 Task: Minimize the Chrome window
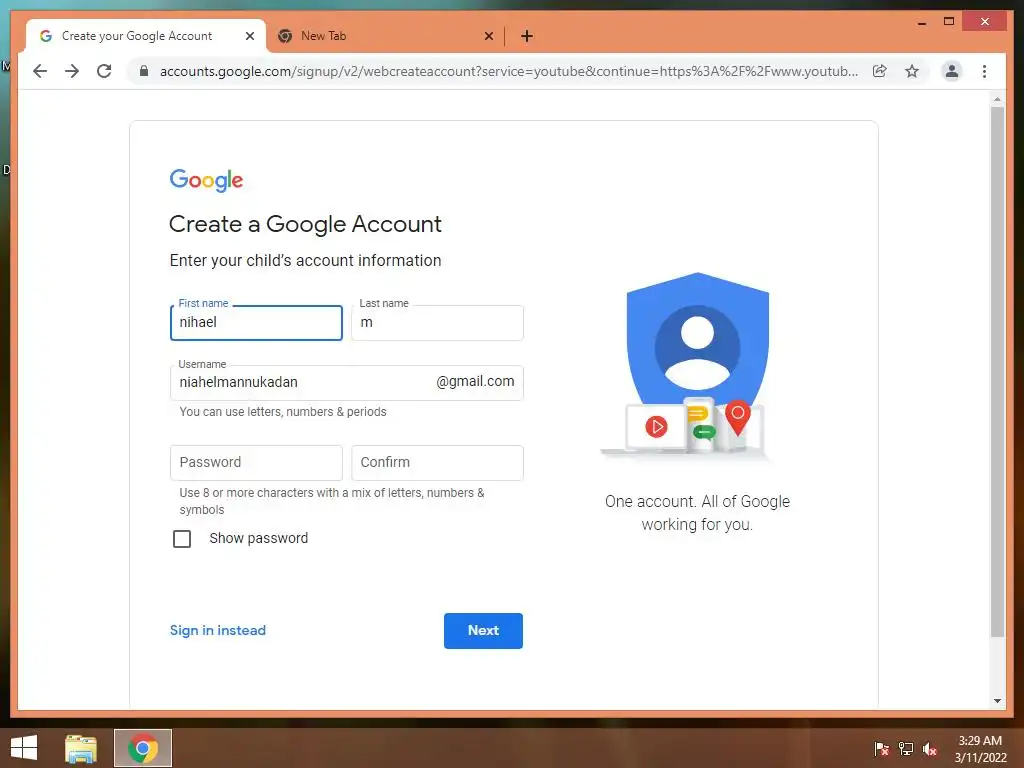pyautogui.click(x=922, y=22)
